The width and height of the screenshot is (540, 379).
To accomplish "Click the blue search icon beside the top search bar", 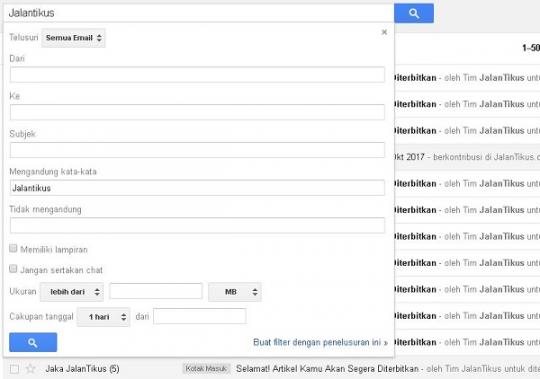I will click(x=414, y=13).
